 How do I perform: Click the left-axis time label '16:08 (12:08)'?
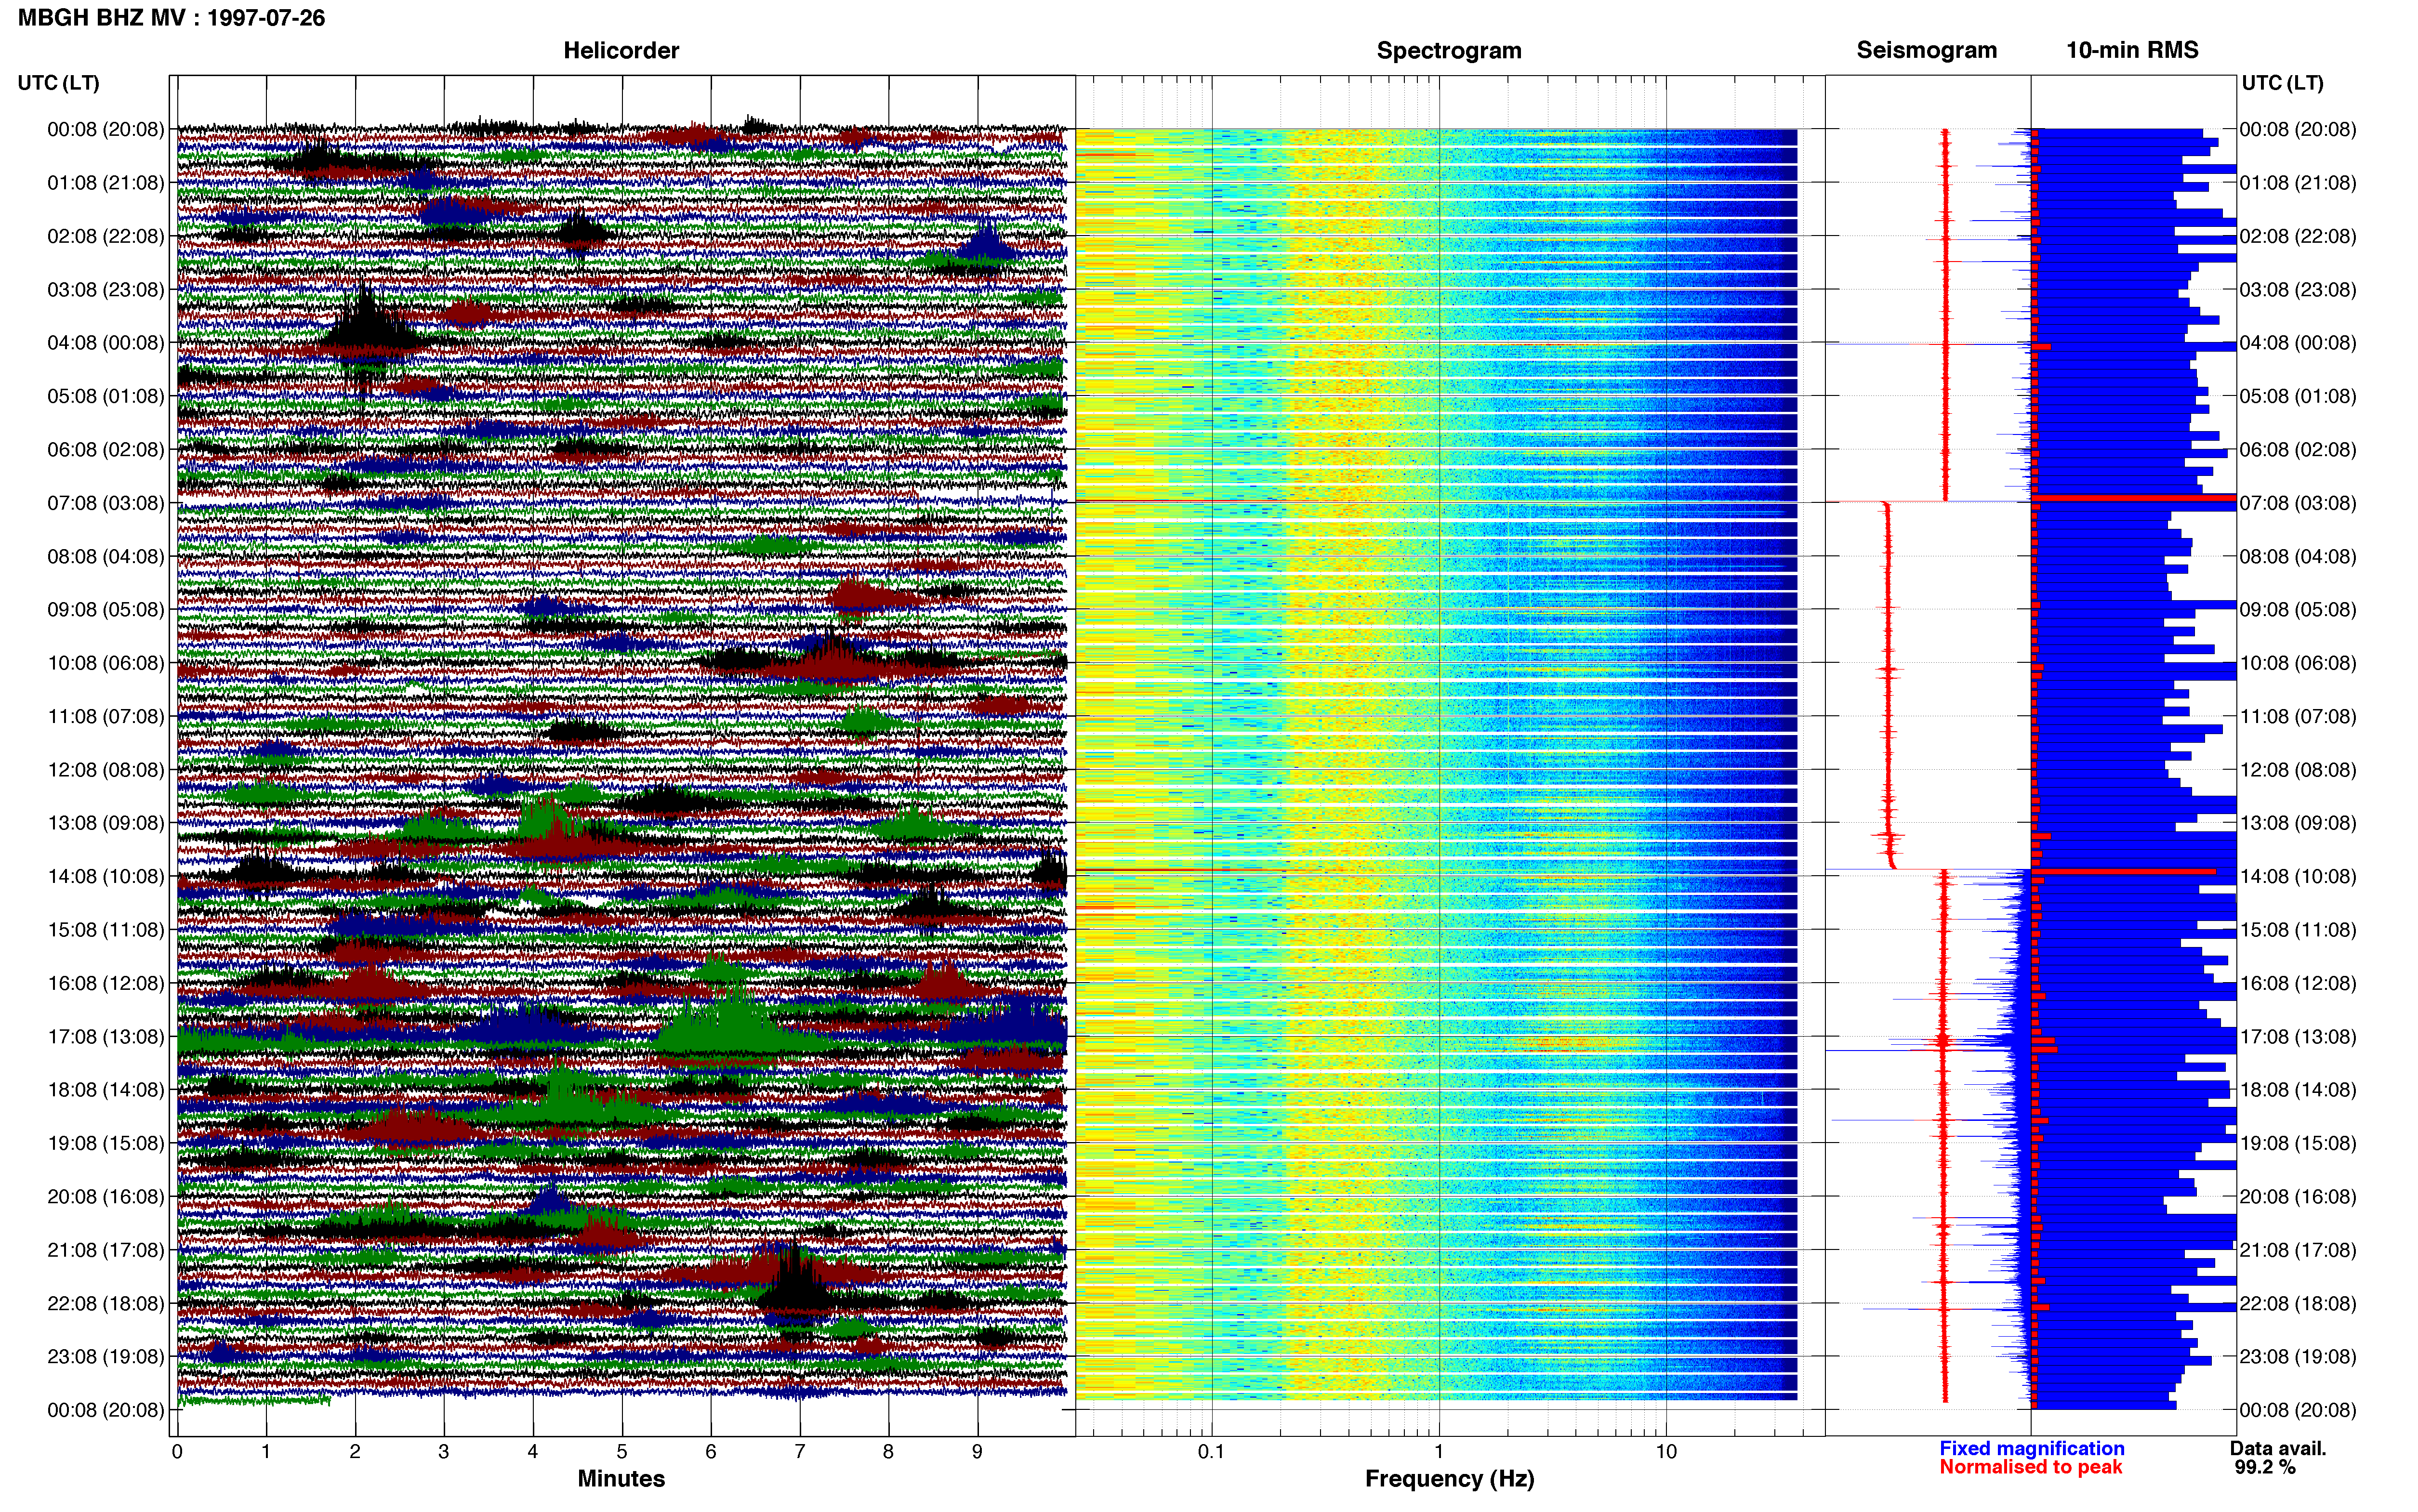(x=106, y=983)
